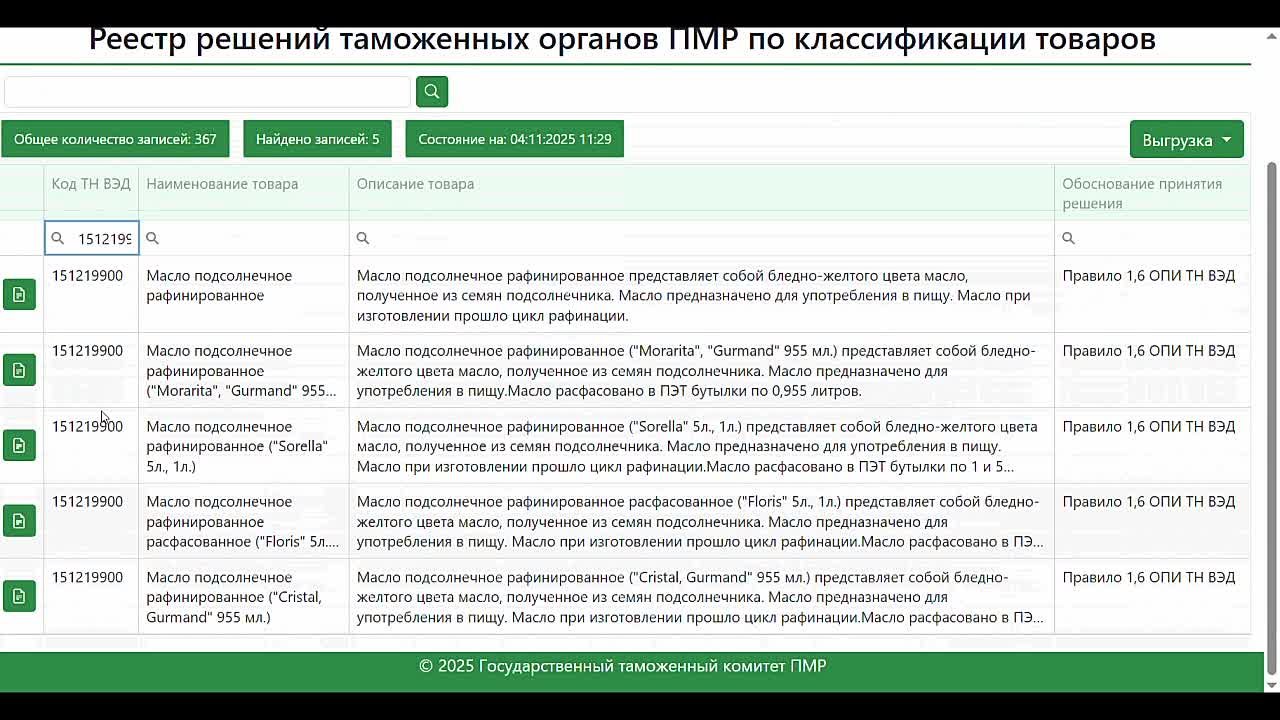Open document icon for the "Morarita, Gurmand" row

click(x=19, y=369)
